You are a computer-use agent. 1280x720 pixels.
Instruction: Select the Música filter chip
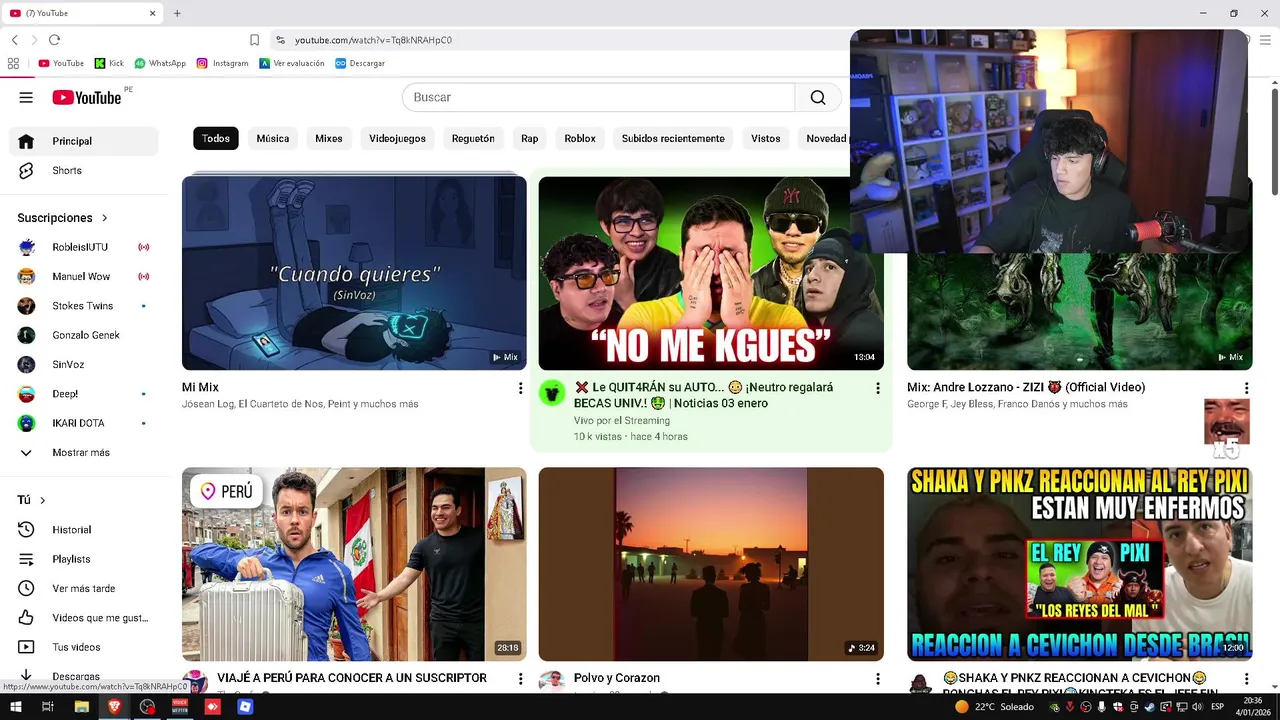click(x=273, y=139)
